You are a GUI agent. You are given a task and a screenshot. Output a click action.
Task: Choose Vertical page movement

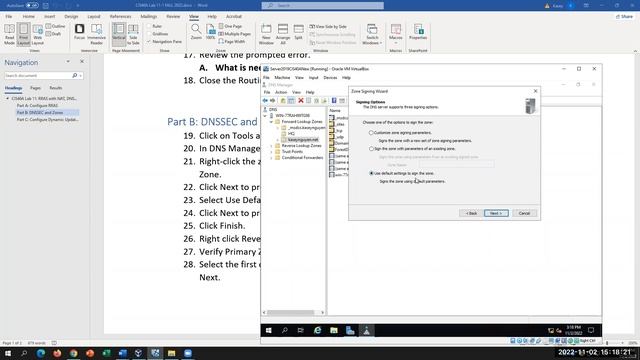[x=119, y=34]
